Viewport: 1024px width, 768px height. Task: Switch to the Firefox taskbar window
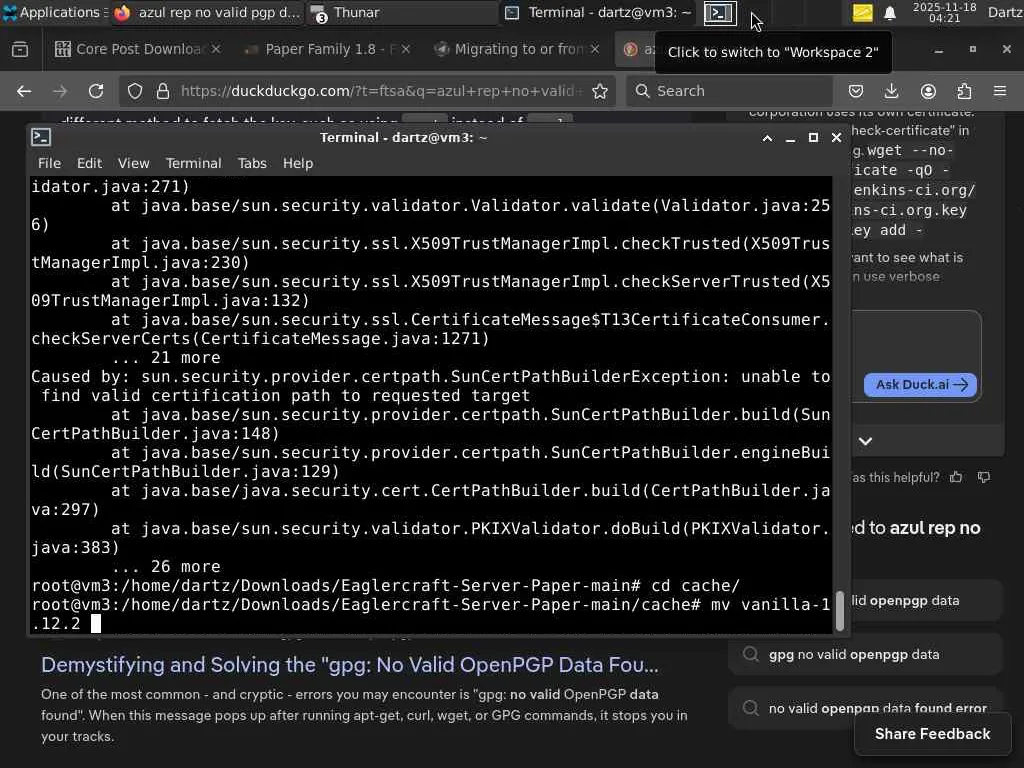(x=207, y=12)
